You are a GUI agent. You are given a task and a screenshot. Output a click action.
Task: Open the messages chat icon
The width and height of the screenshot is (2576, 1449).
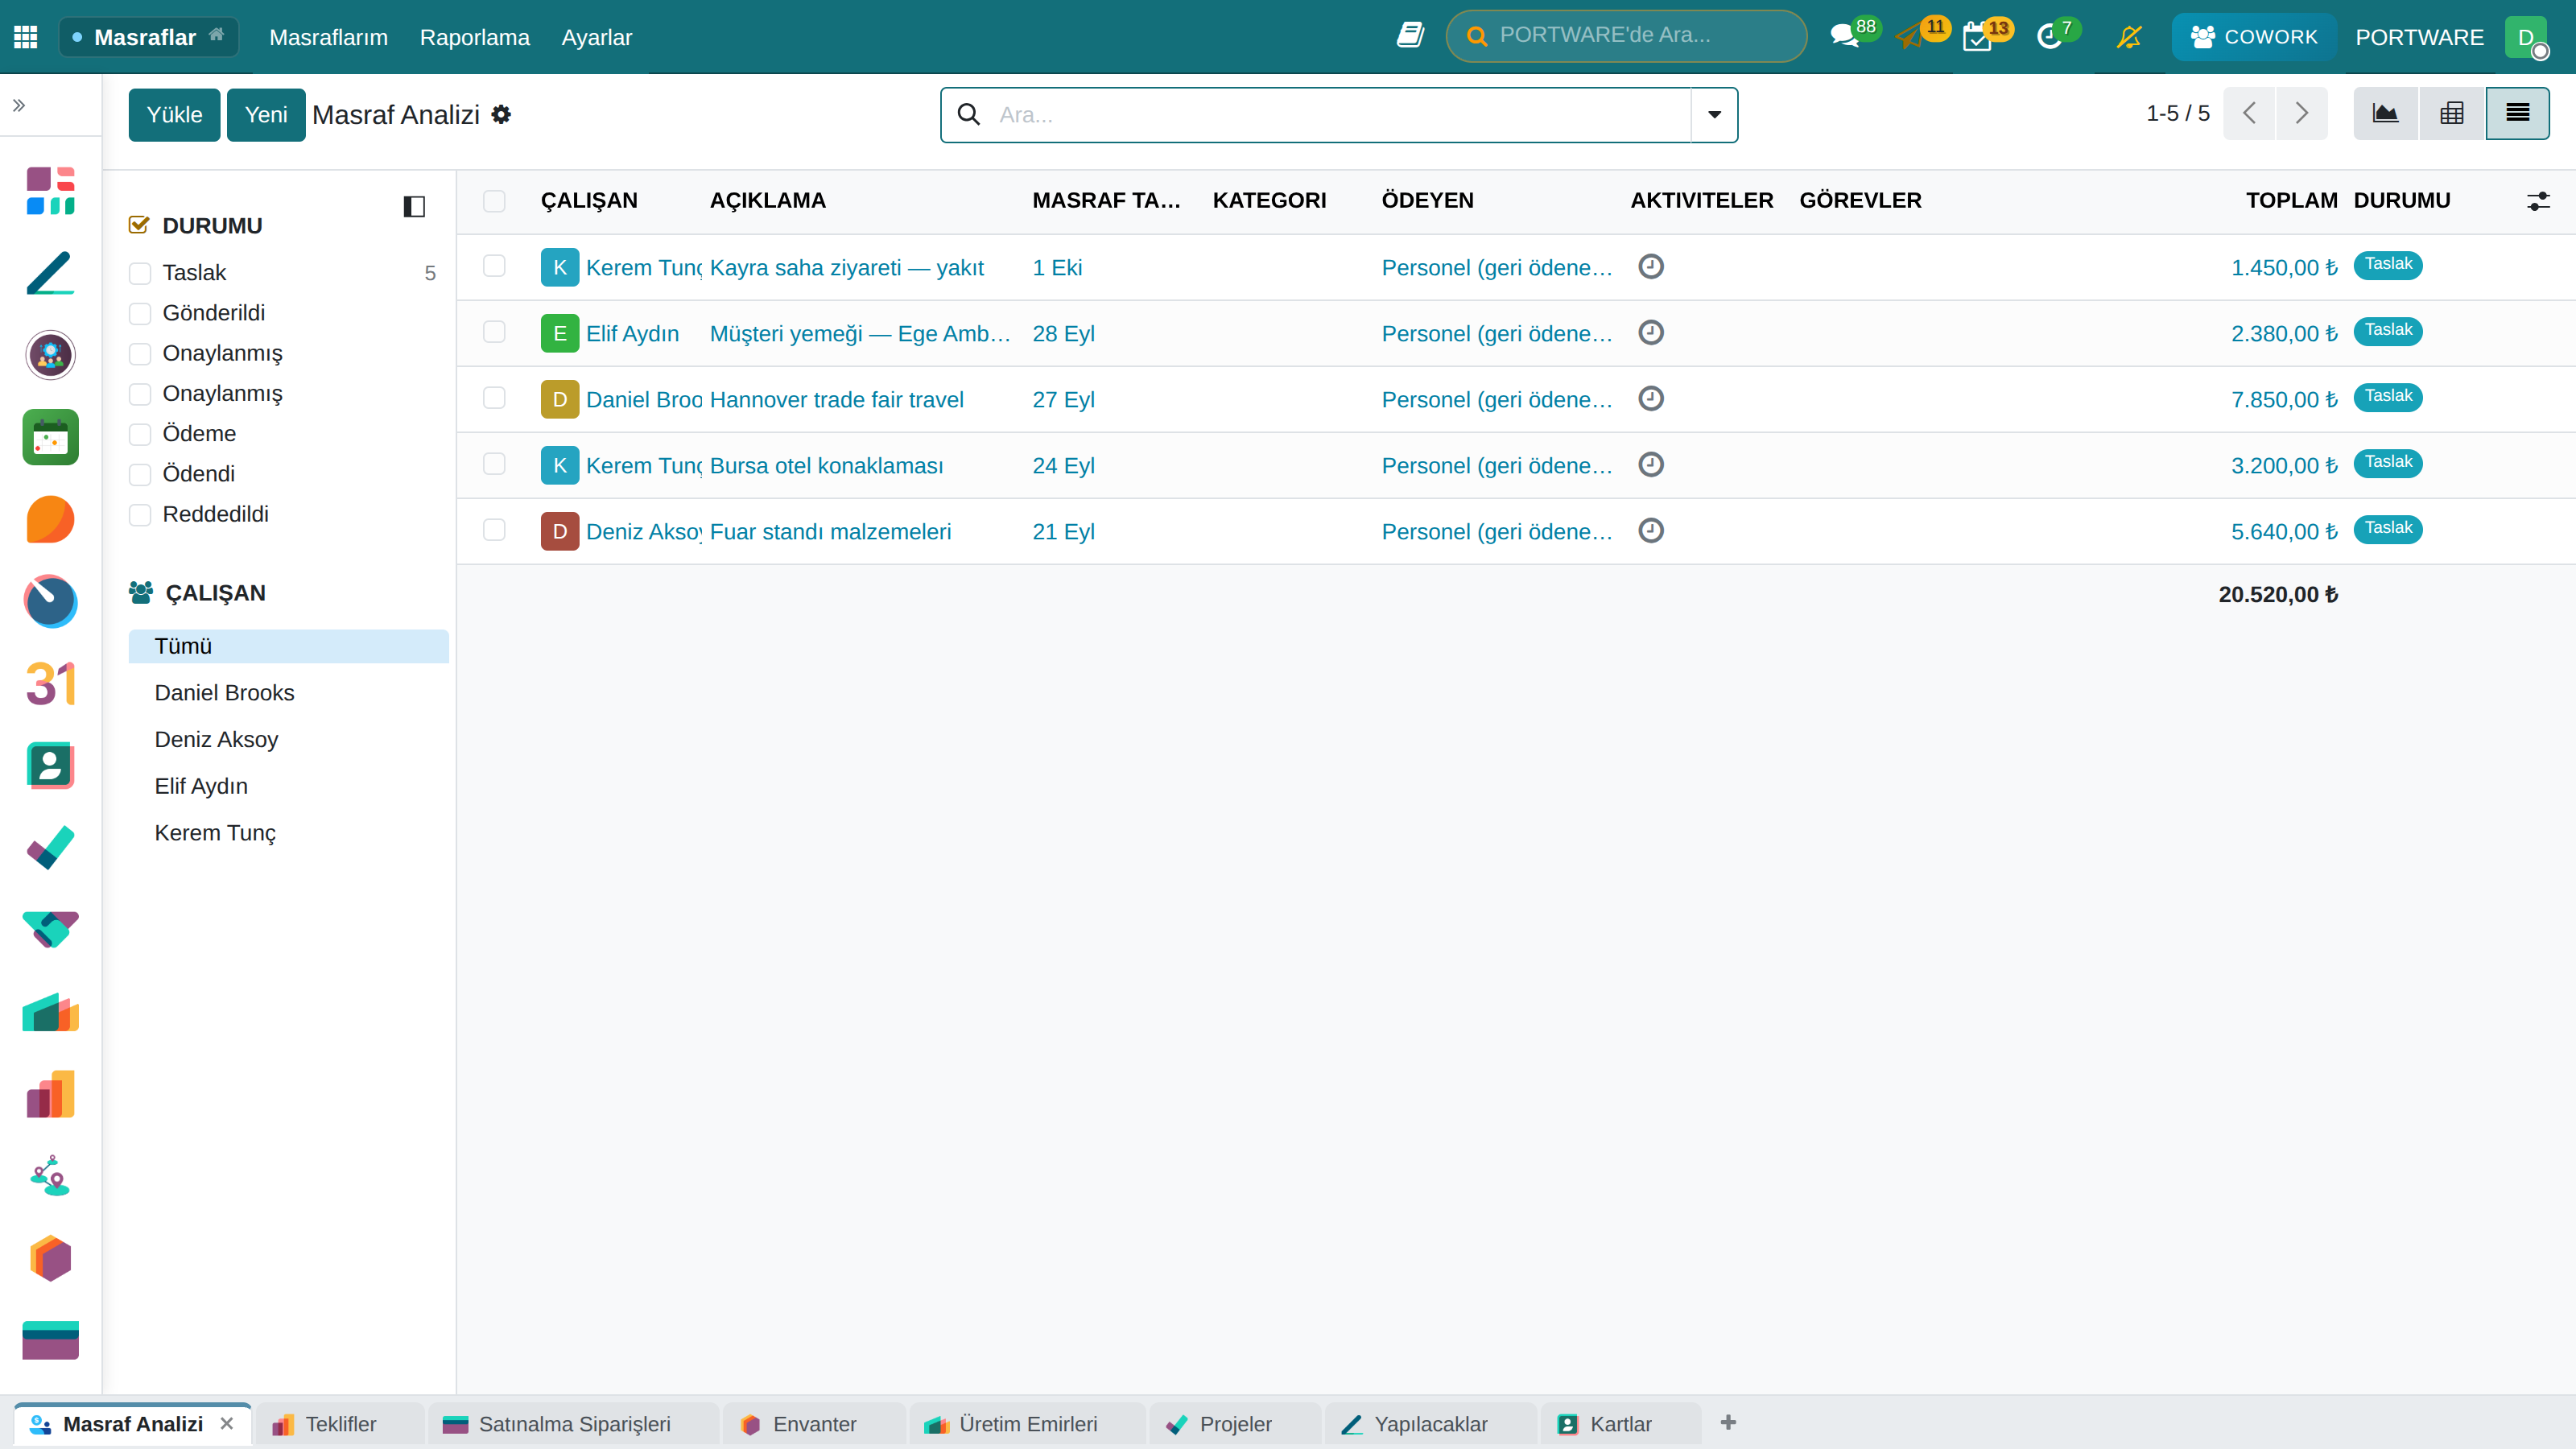click(1843, 37)
